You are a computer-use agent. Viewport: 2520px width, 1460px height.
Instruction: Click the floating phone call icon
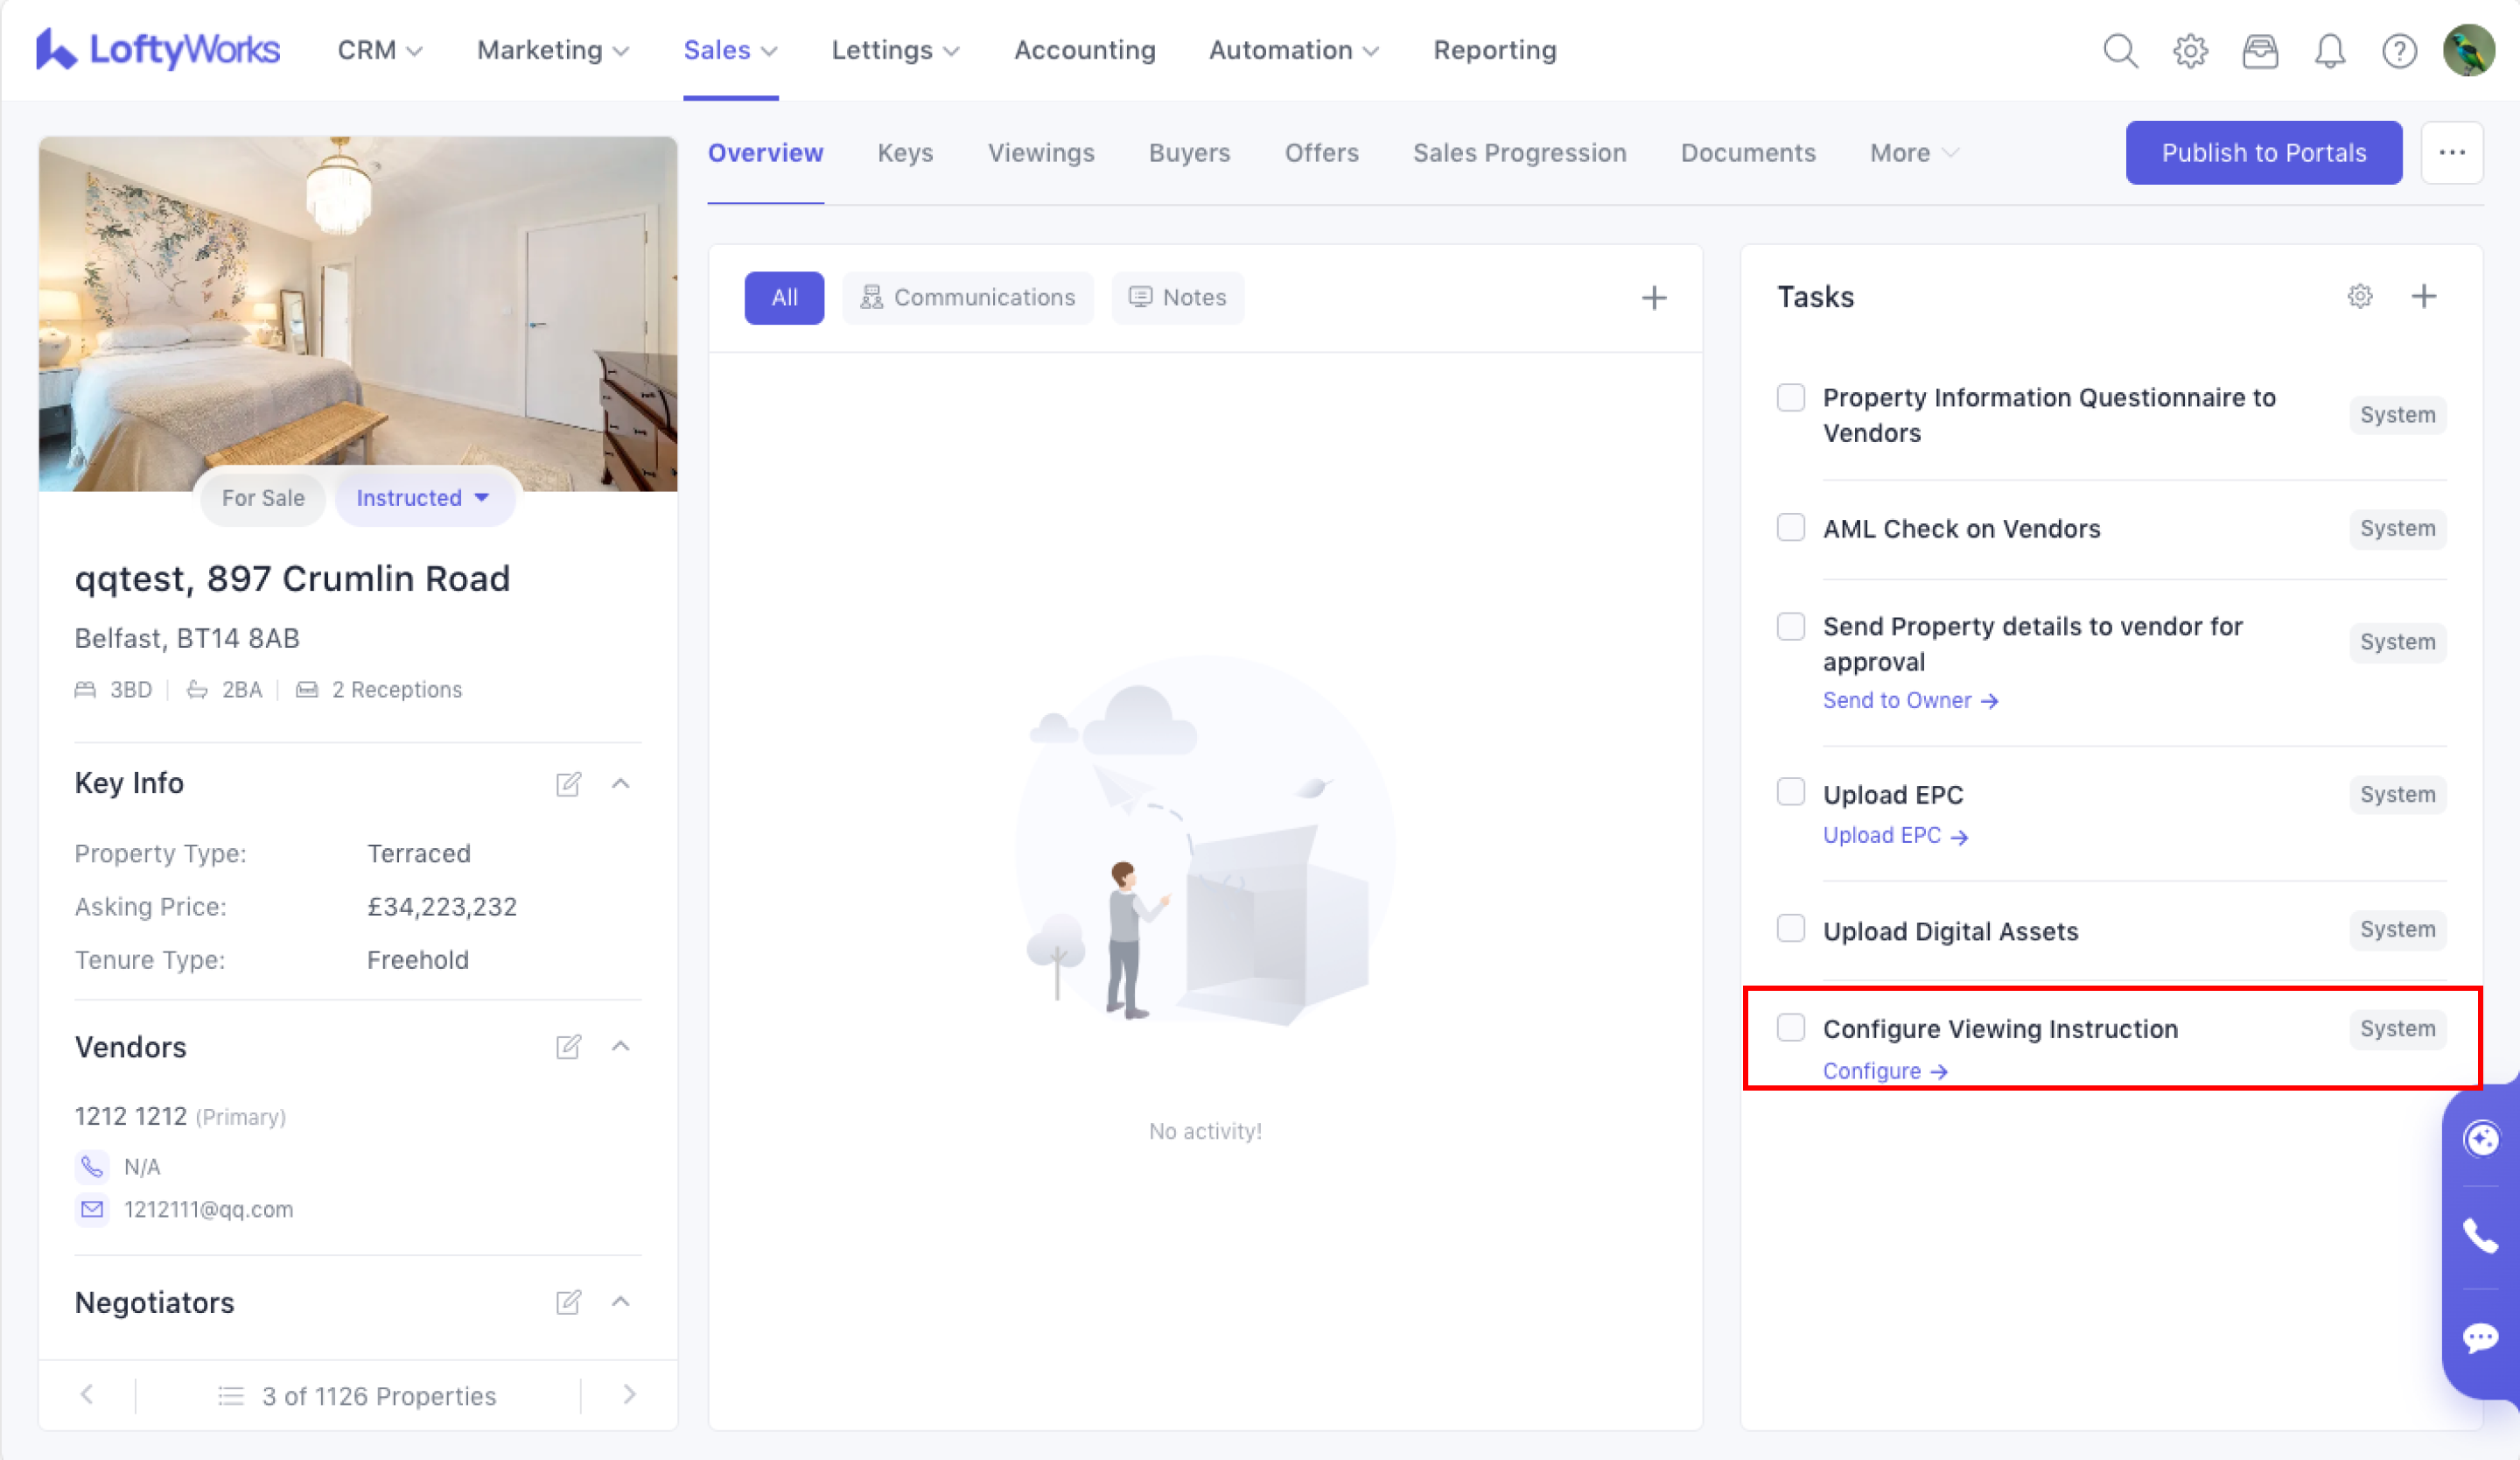[x=2480, y=1236]
